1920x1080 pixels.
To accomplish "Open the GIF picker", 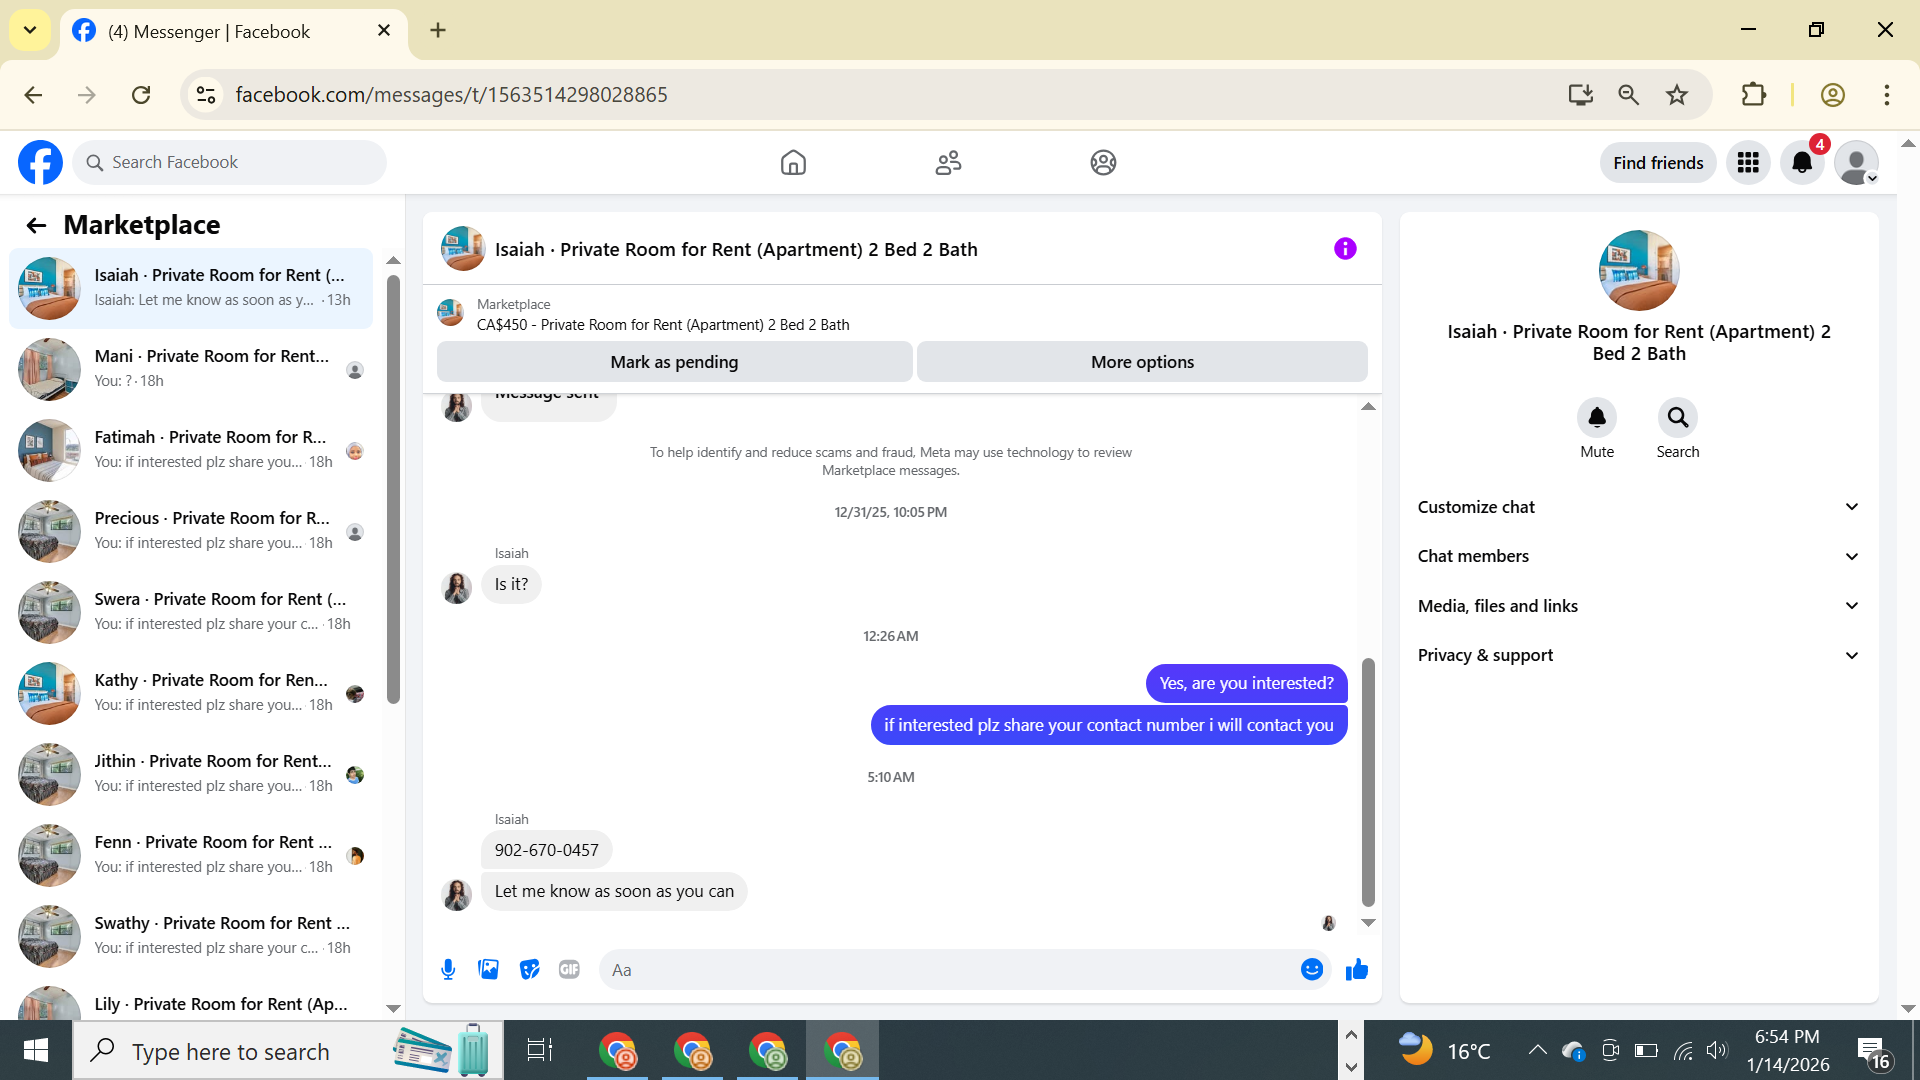I will 569,969.
